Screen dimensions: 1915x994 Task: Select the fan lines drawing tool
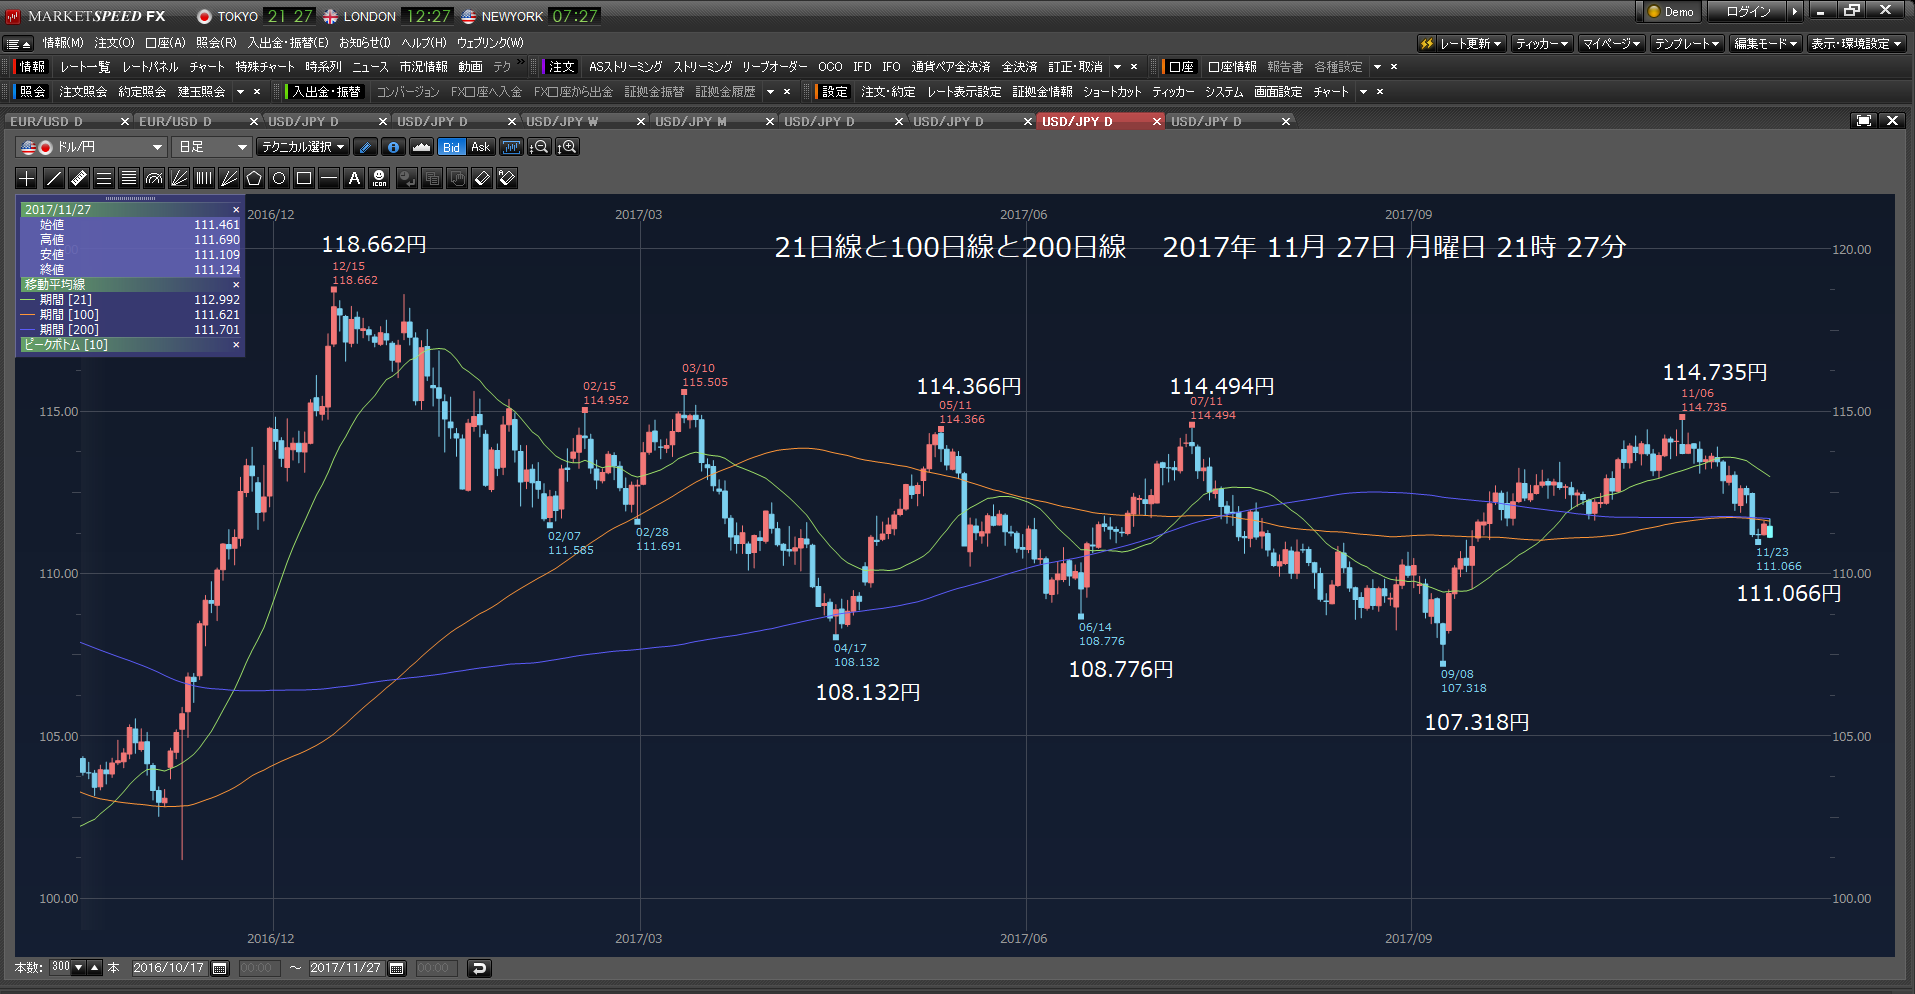[178, 178]
